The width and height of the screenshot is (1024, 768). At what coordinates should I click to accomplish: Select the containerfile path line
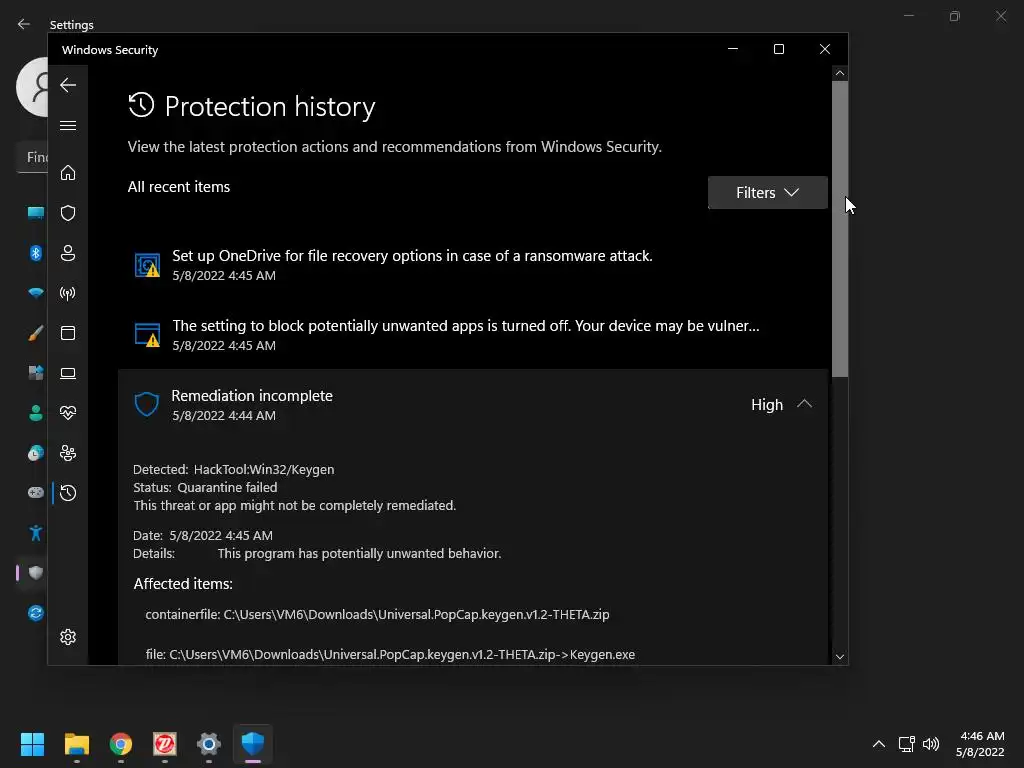click(x=377, y=615)
